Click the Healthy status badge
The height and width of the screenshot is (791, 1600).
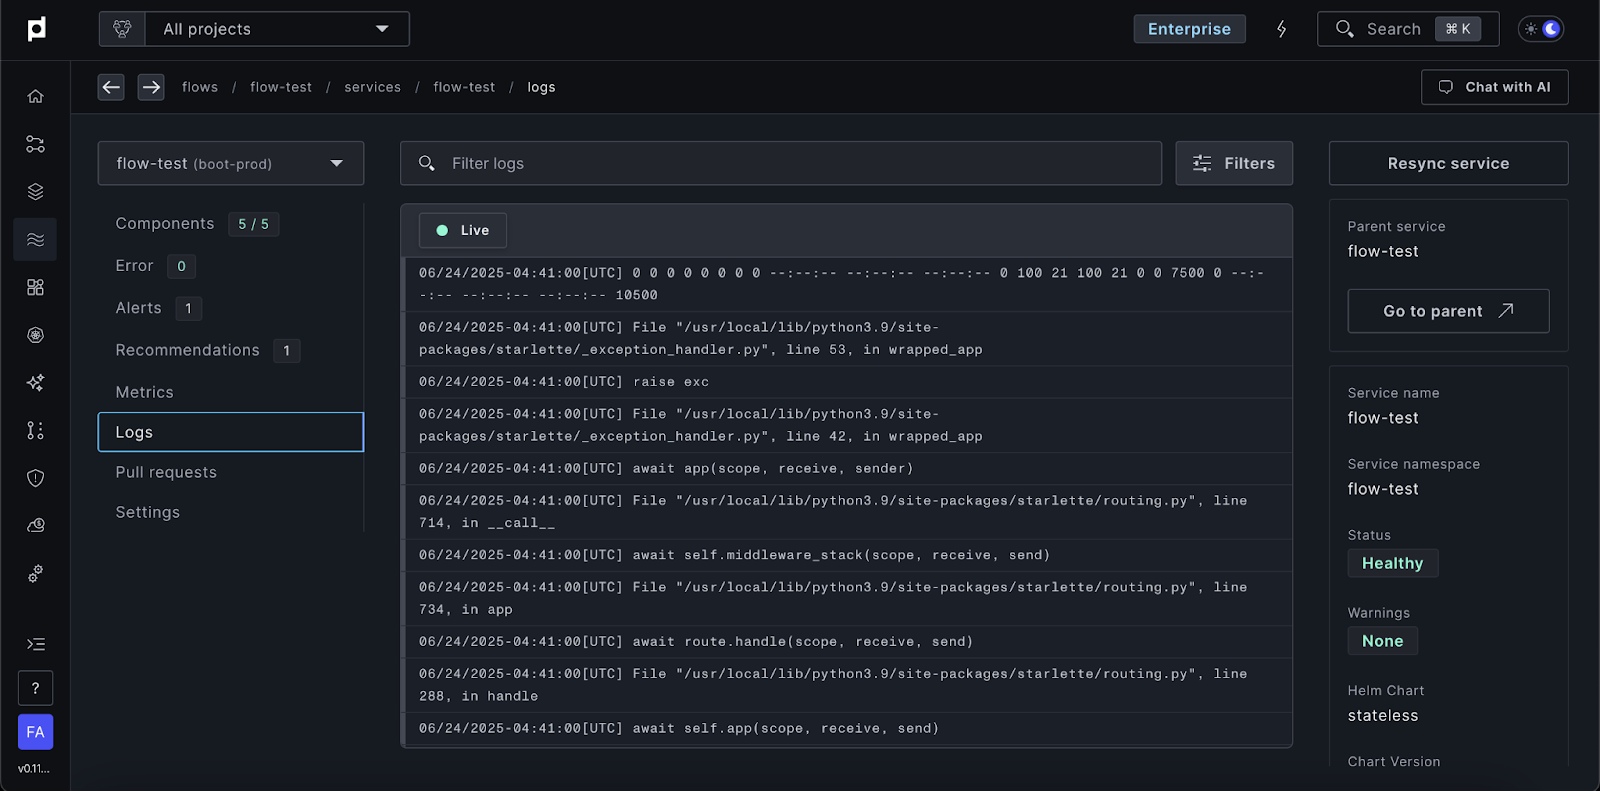coord(1392,563)
